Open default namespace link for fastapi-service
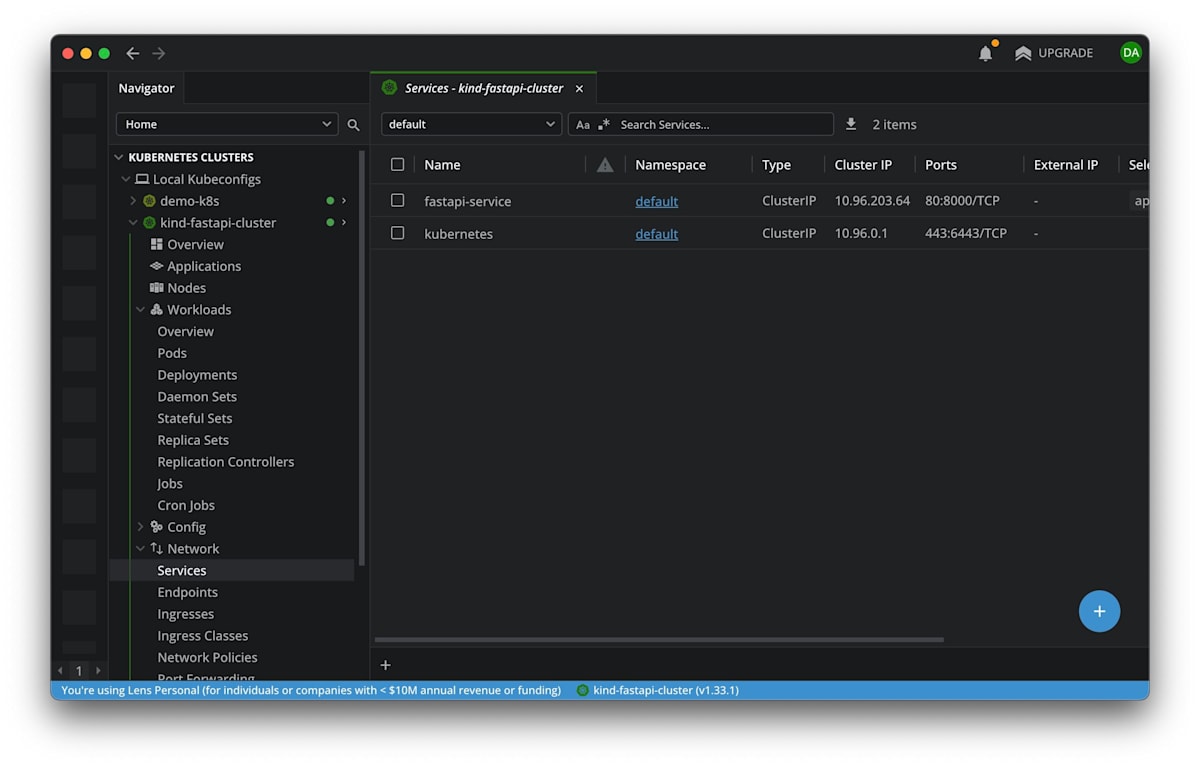This screenshot has height=767, width=1200. 657,201
